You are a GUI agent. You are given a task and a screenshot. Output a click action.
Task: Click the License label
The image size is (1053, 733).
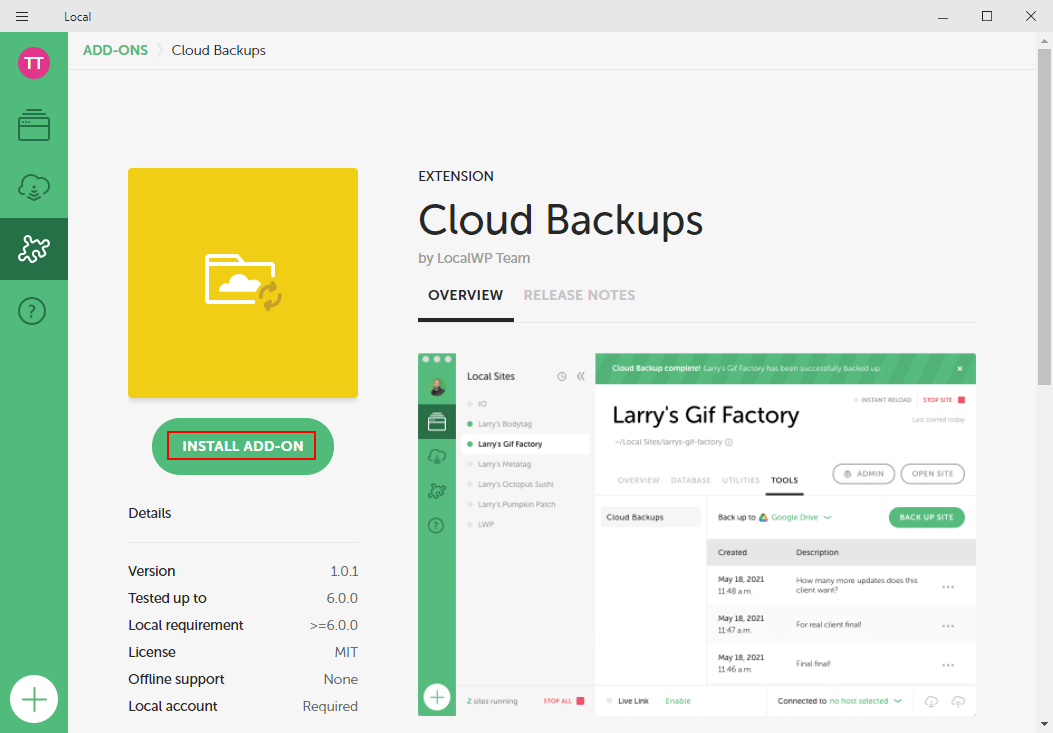click(152, 652)
